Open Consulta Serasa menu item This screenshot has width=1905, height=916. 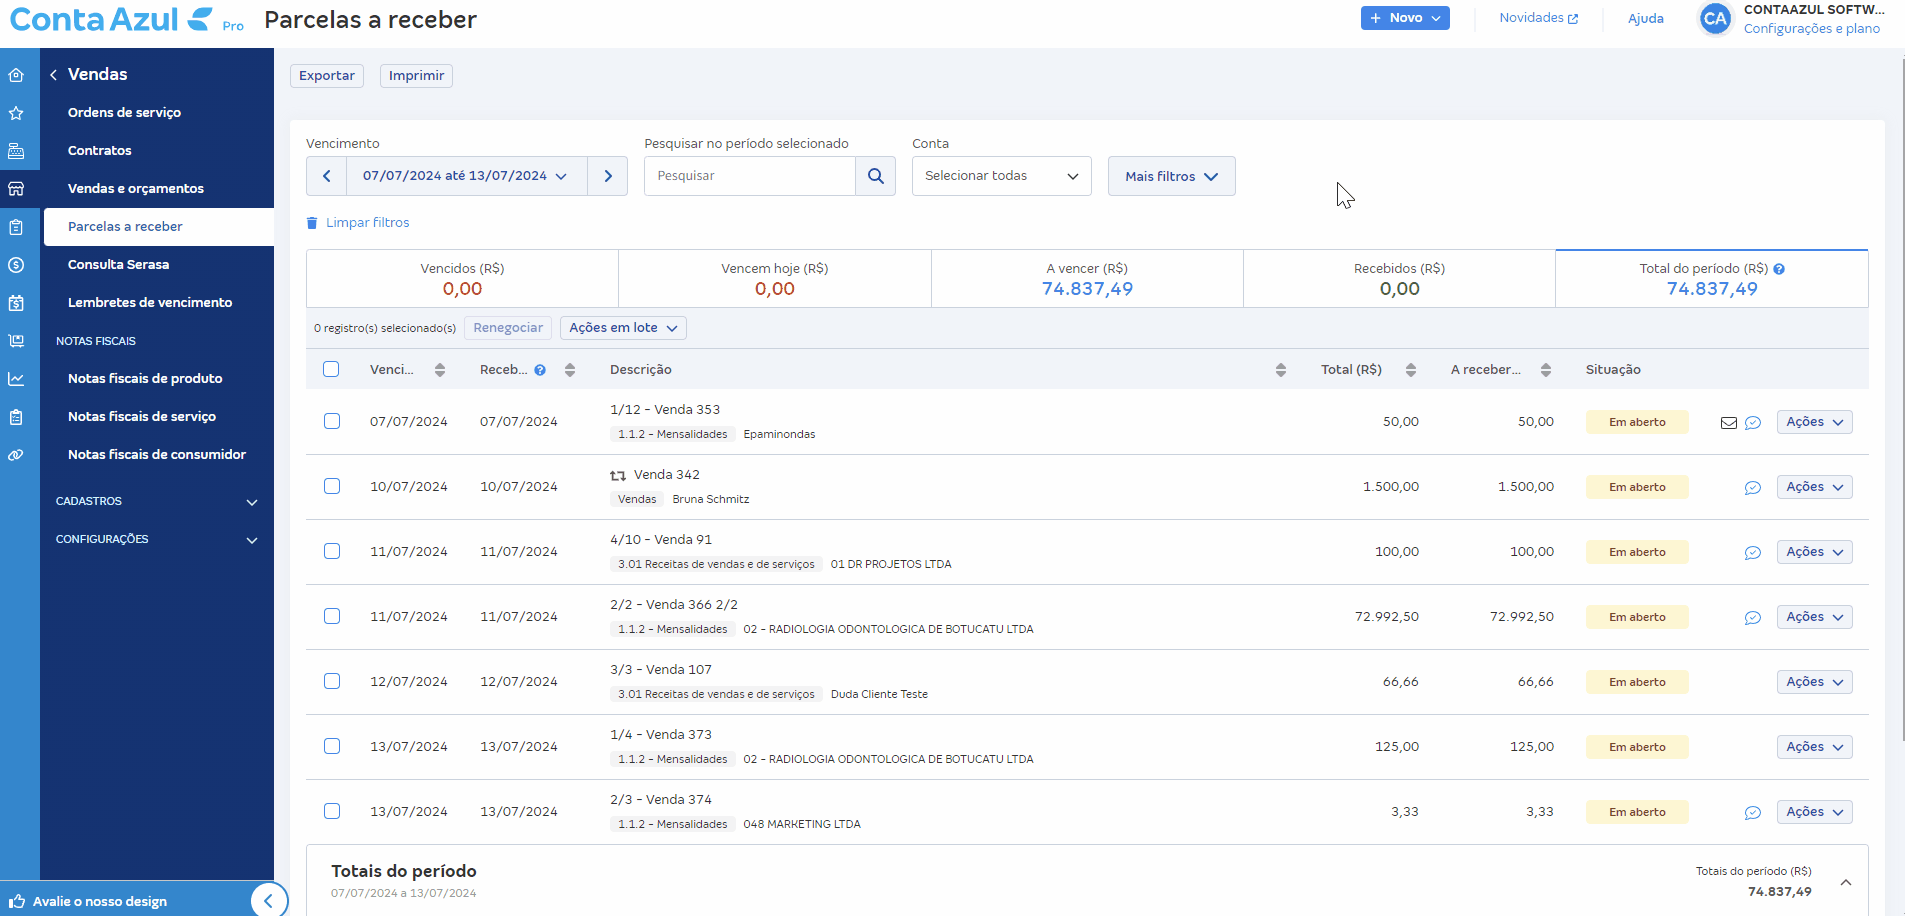tap(118, 265)
